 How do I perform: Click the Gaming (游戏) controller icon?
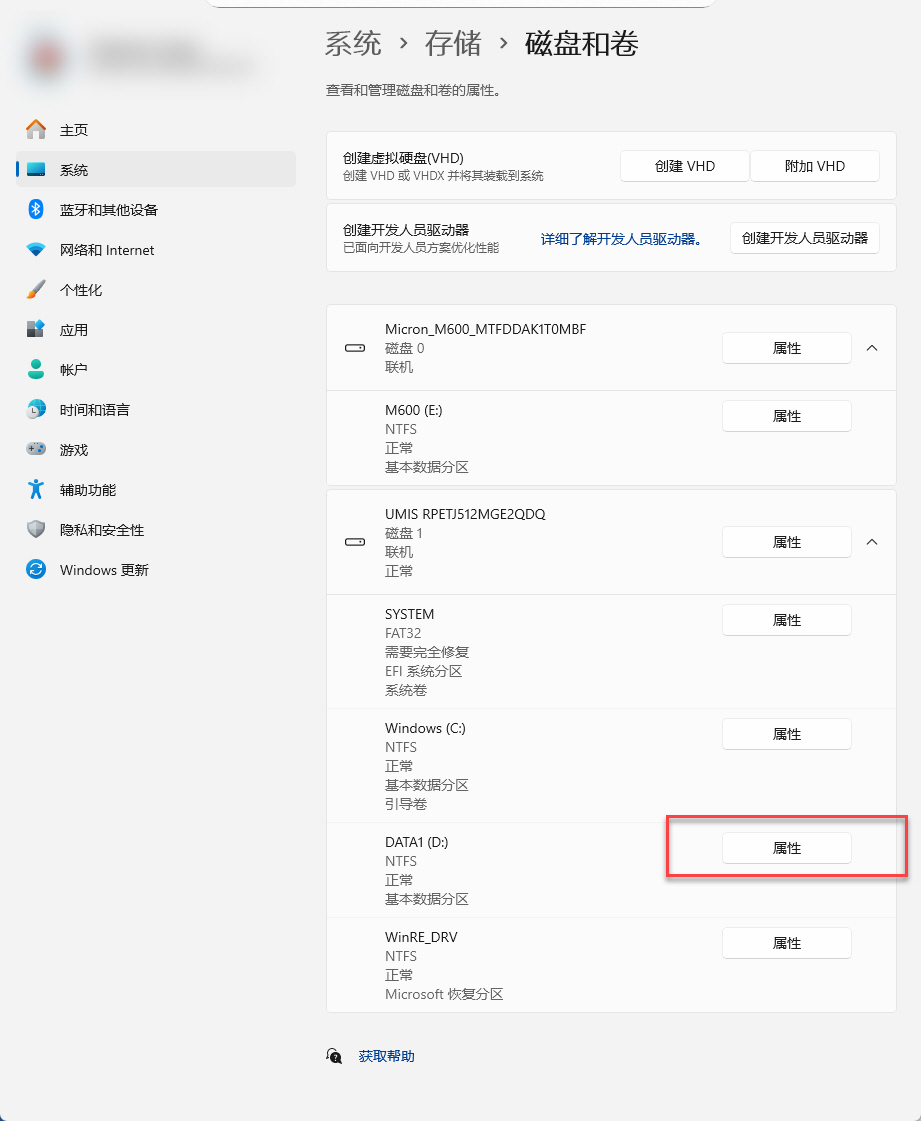[36, 450]
